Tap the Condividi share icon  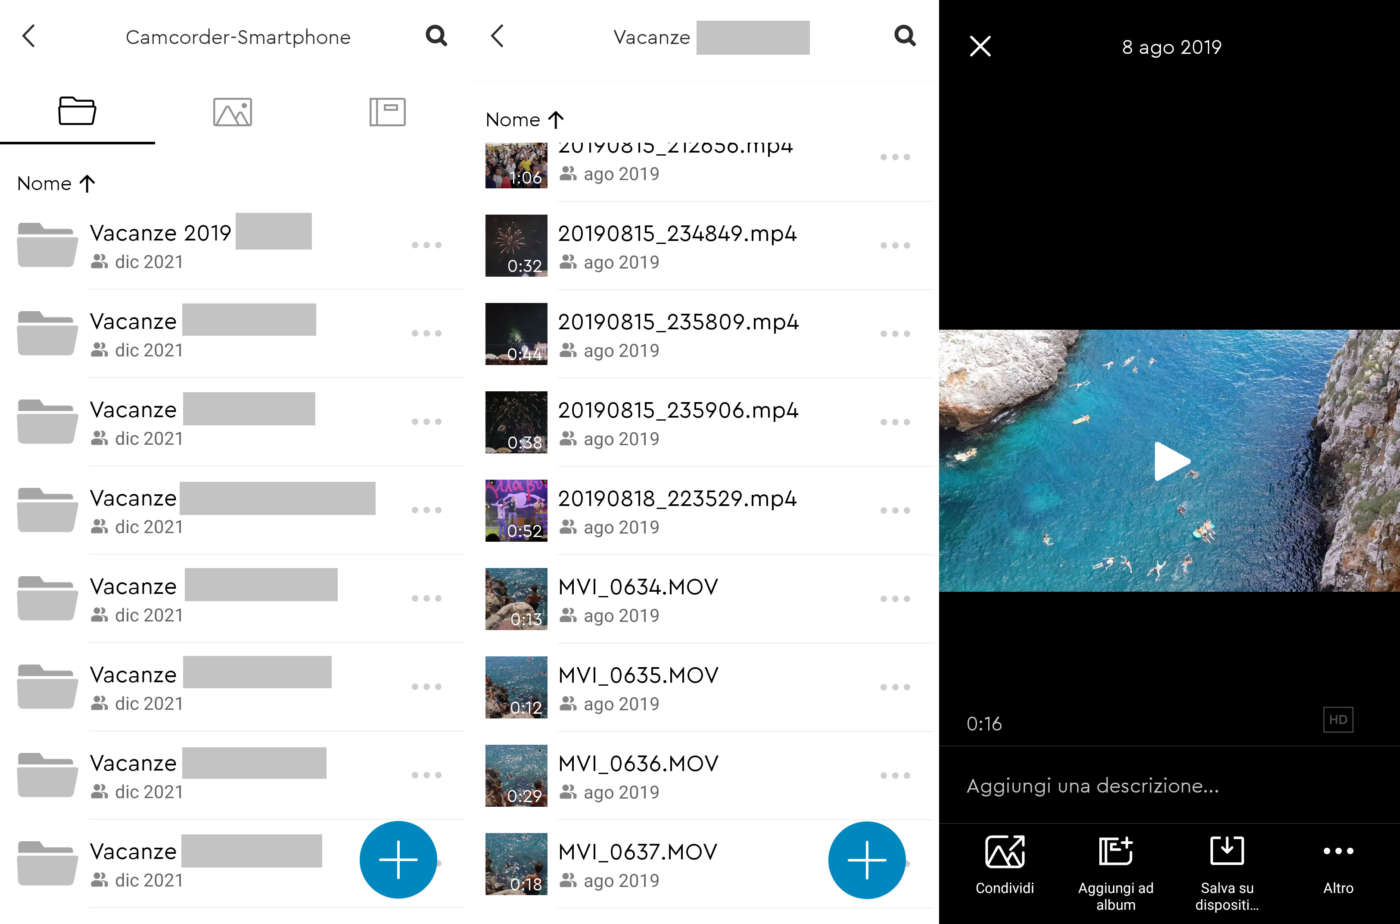point(1005,860)
